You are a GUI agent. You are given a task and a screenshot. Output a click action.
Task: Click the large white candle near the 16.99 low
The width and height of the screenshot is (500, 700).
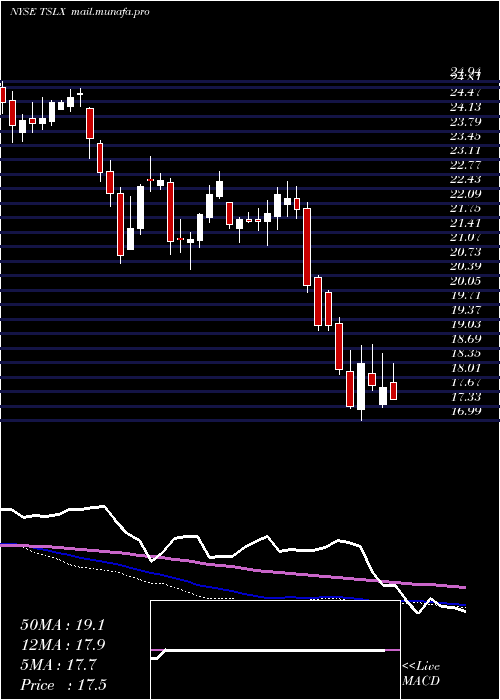361,386
